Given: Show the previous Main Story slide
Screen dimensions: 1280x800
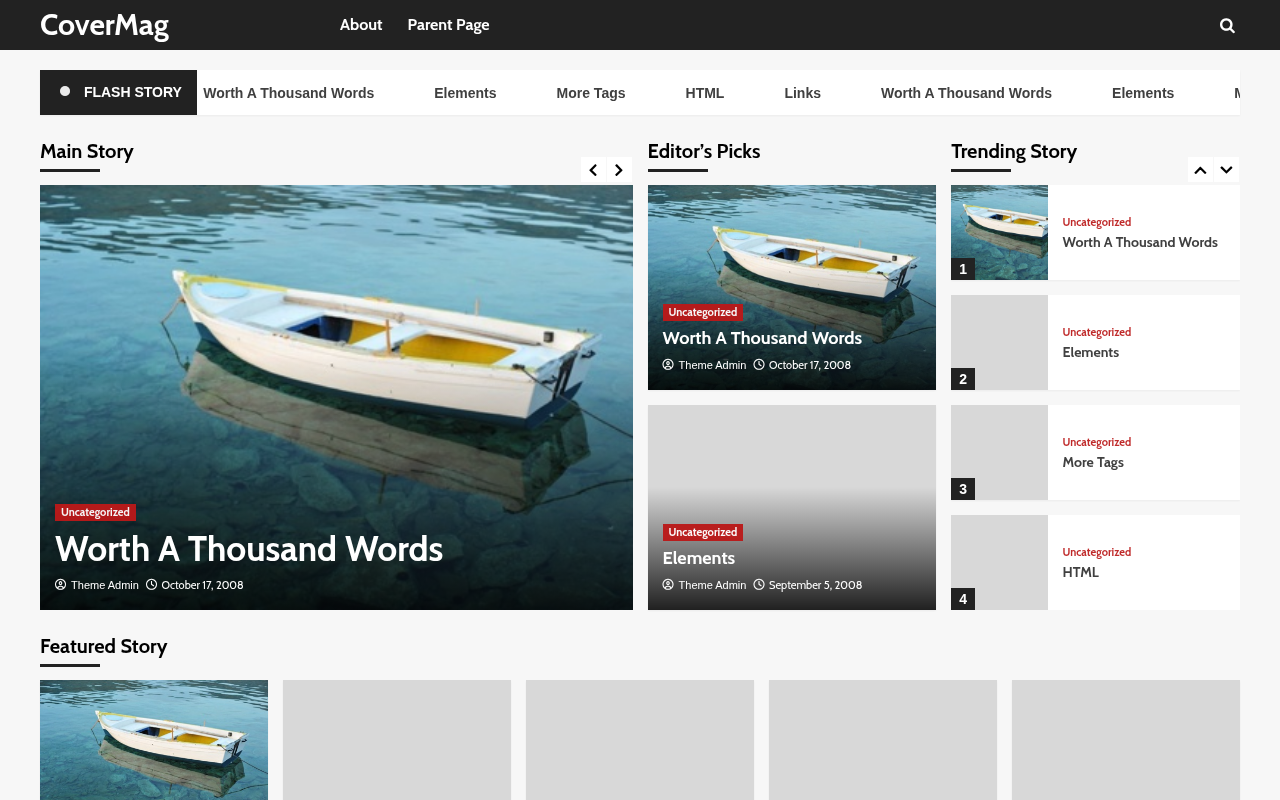Looking at the screenshot, I should 593,170.
